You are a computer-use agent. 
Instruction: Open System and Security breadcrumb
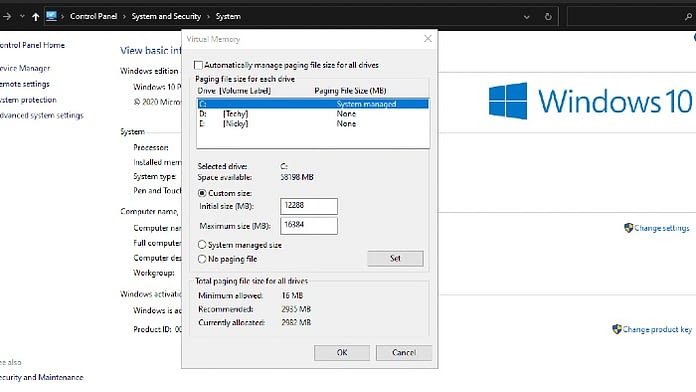(x=166, y=16)
